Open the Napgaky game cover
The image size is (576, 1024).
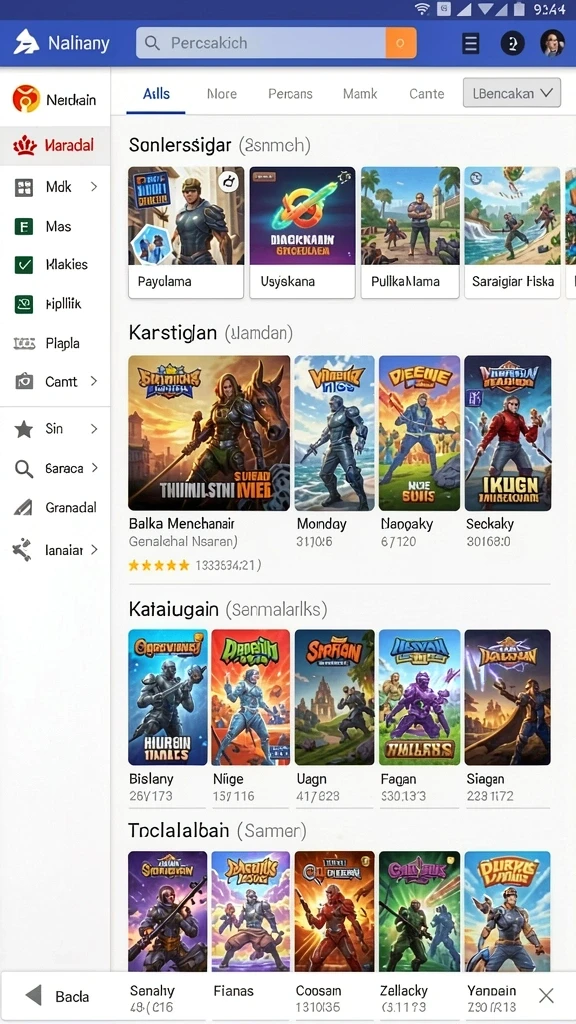pyautogui.click(x=419, y=433)
